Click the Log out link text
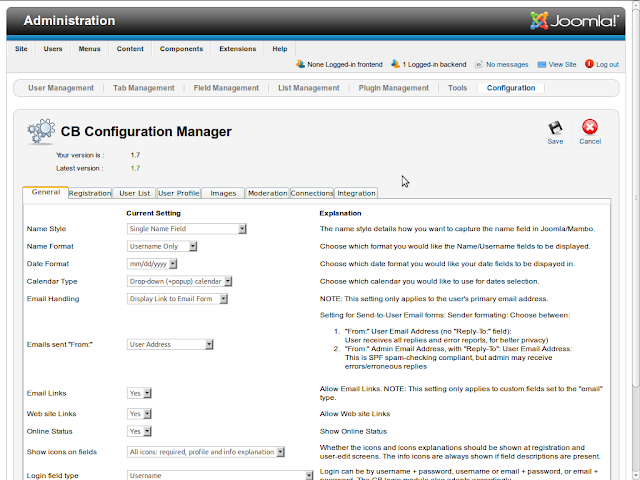 tap(607, 64)
